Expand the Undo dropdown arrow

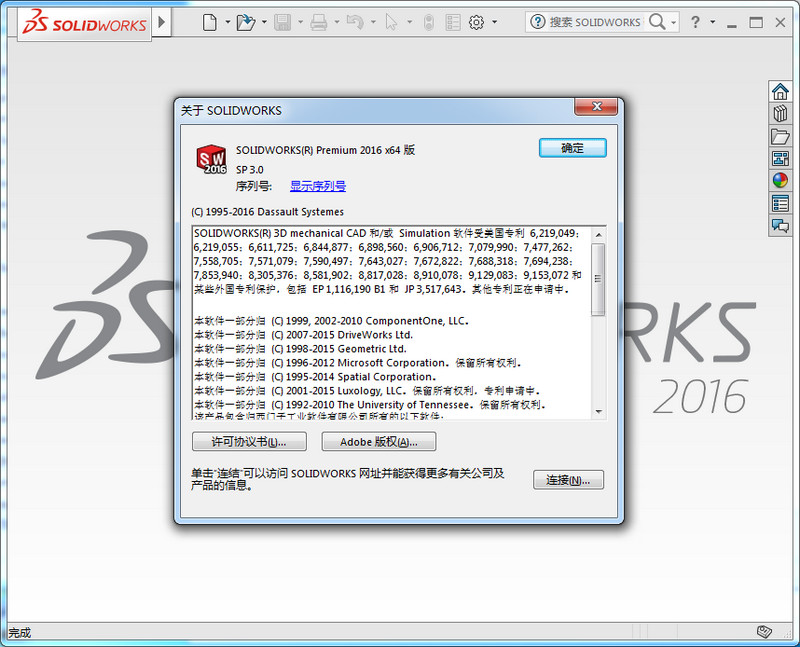click(x=372, y=21)
